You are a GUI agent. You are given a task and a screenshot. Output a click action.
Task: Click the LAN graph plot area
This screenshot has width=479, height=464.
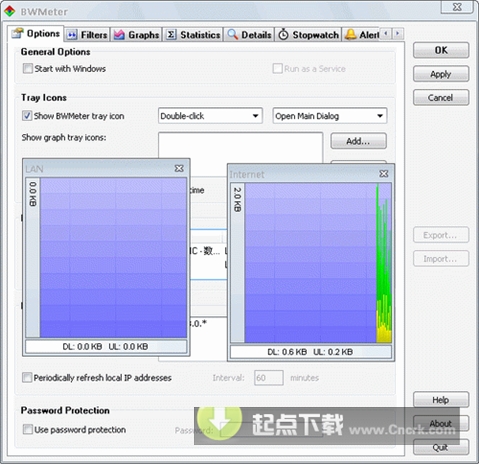pos(113,258)
